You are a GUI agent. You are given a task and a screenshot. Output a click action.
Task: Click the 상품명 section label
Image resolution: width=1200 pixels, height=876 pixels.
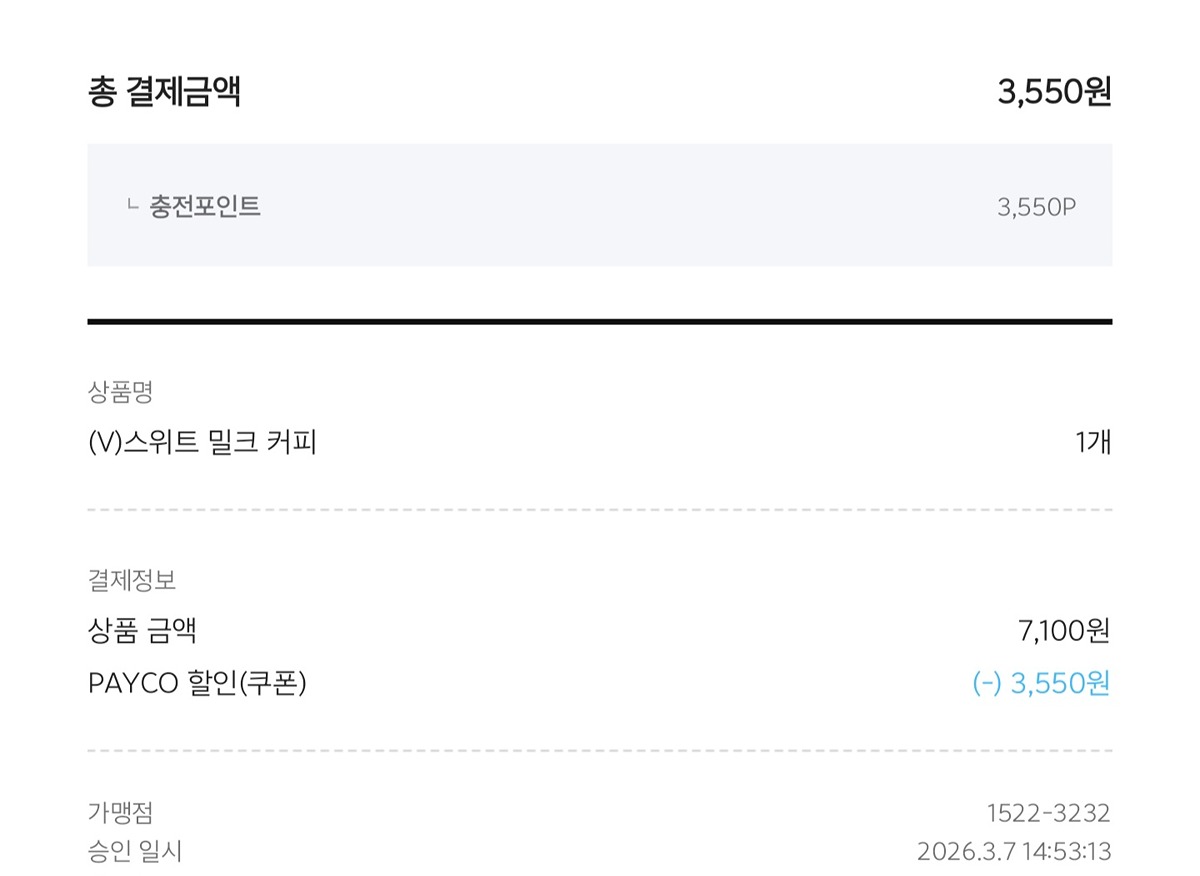pyautogui.click(x=120, y=392)
